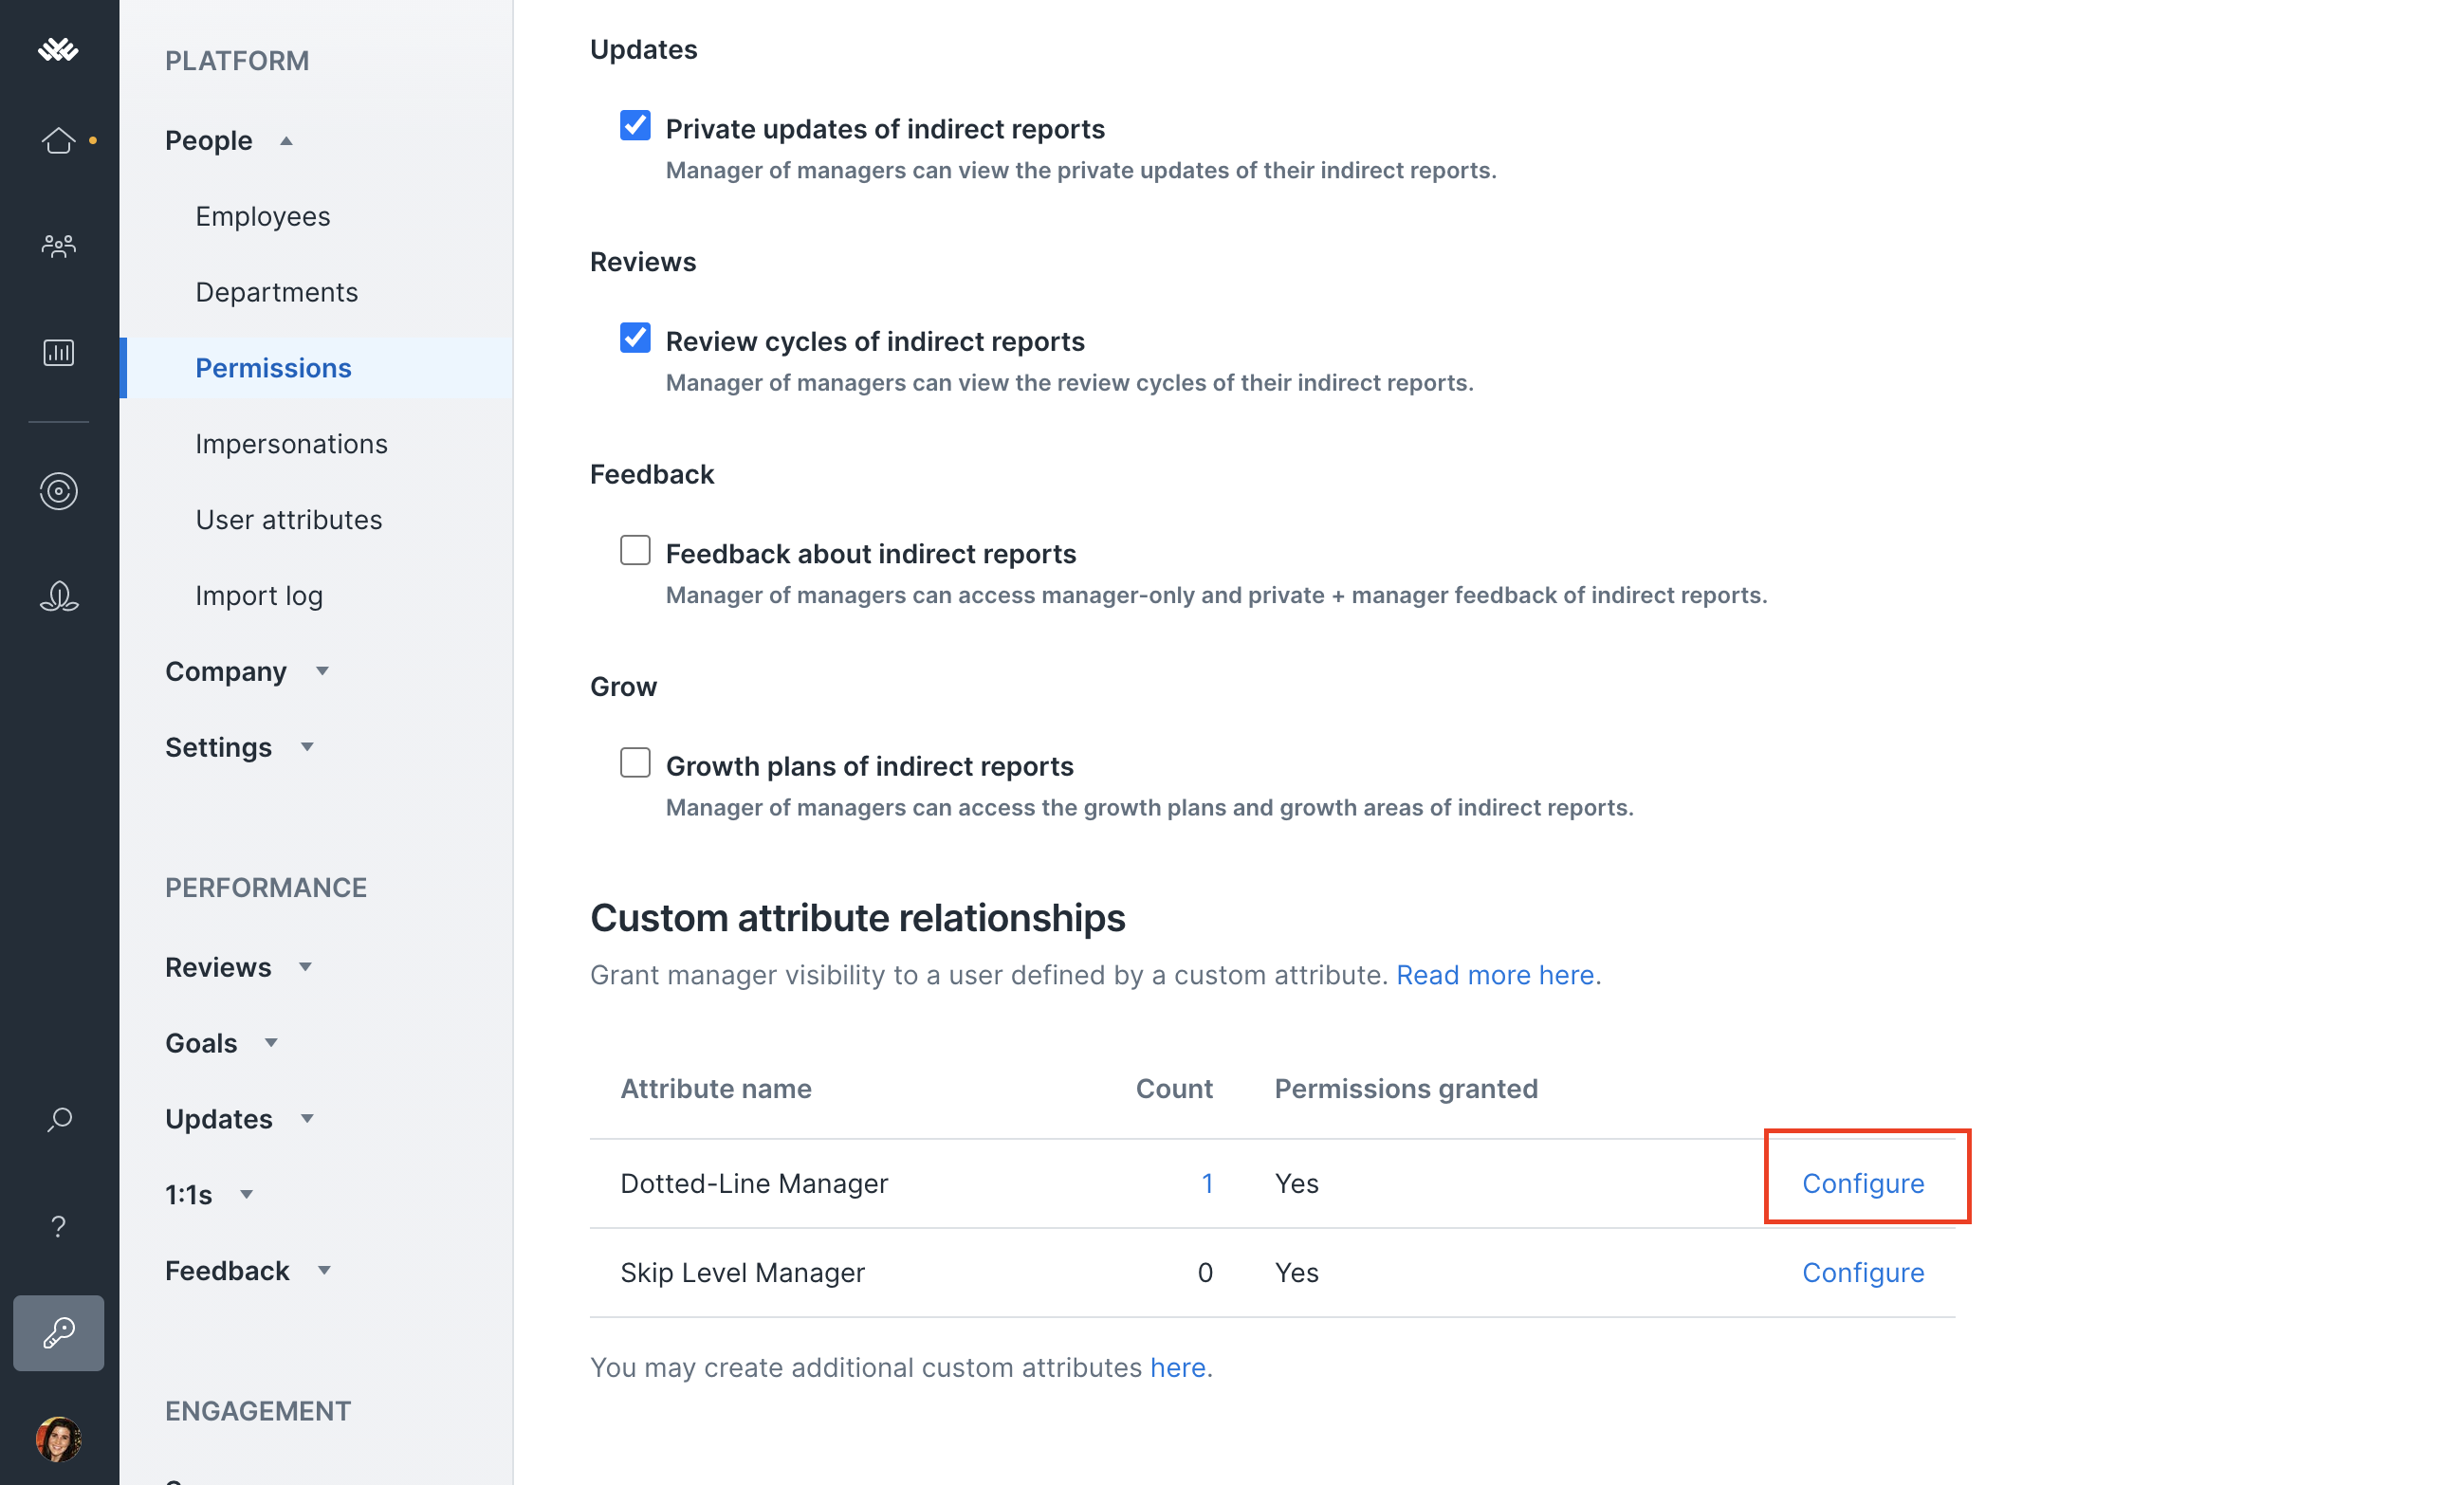Open the Home icon in sidebar
The width and height of the screenshot is (2464, 1485).
click(x=58, y=140)
